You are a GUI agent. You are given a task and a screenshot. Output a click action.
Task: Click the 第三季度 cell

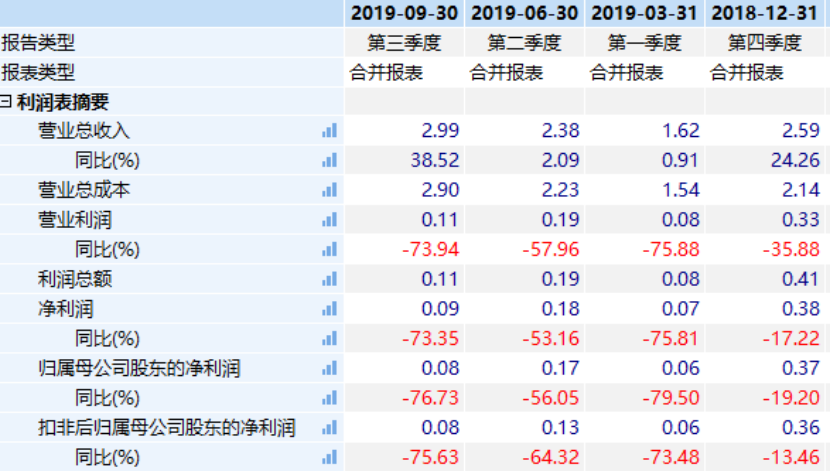point(404,42)
